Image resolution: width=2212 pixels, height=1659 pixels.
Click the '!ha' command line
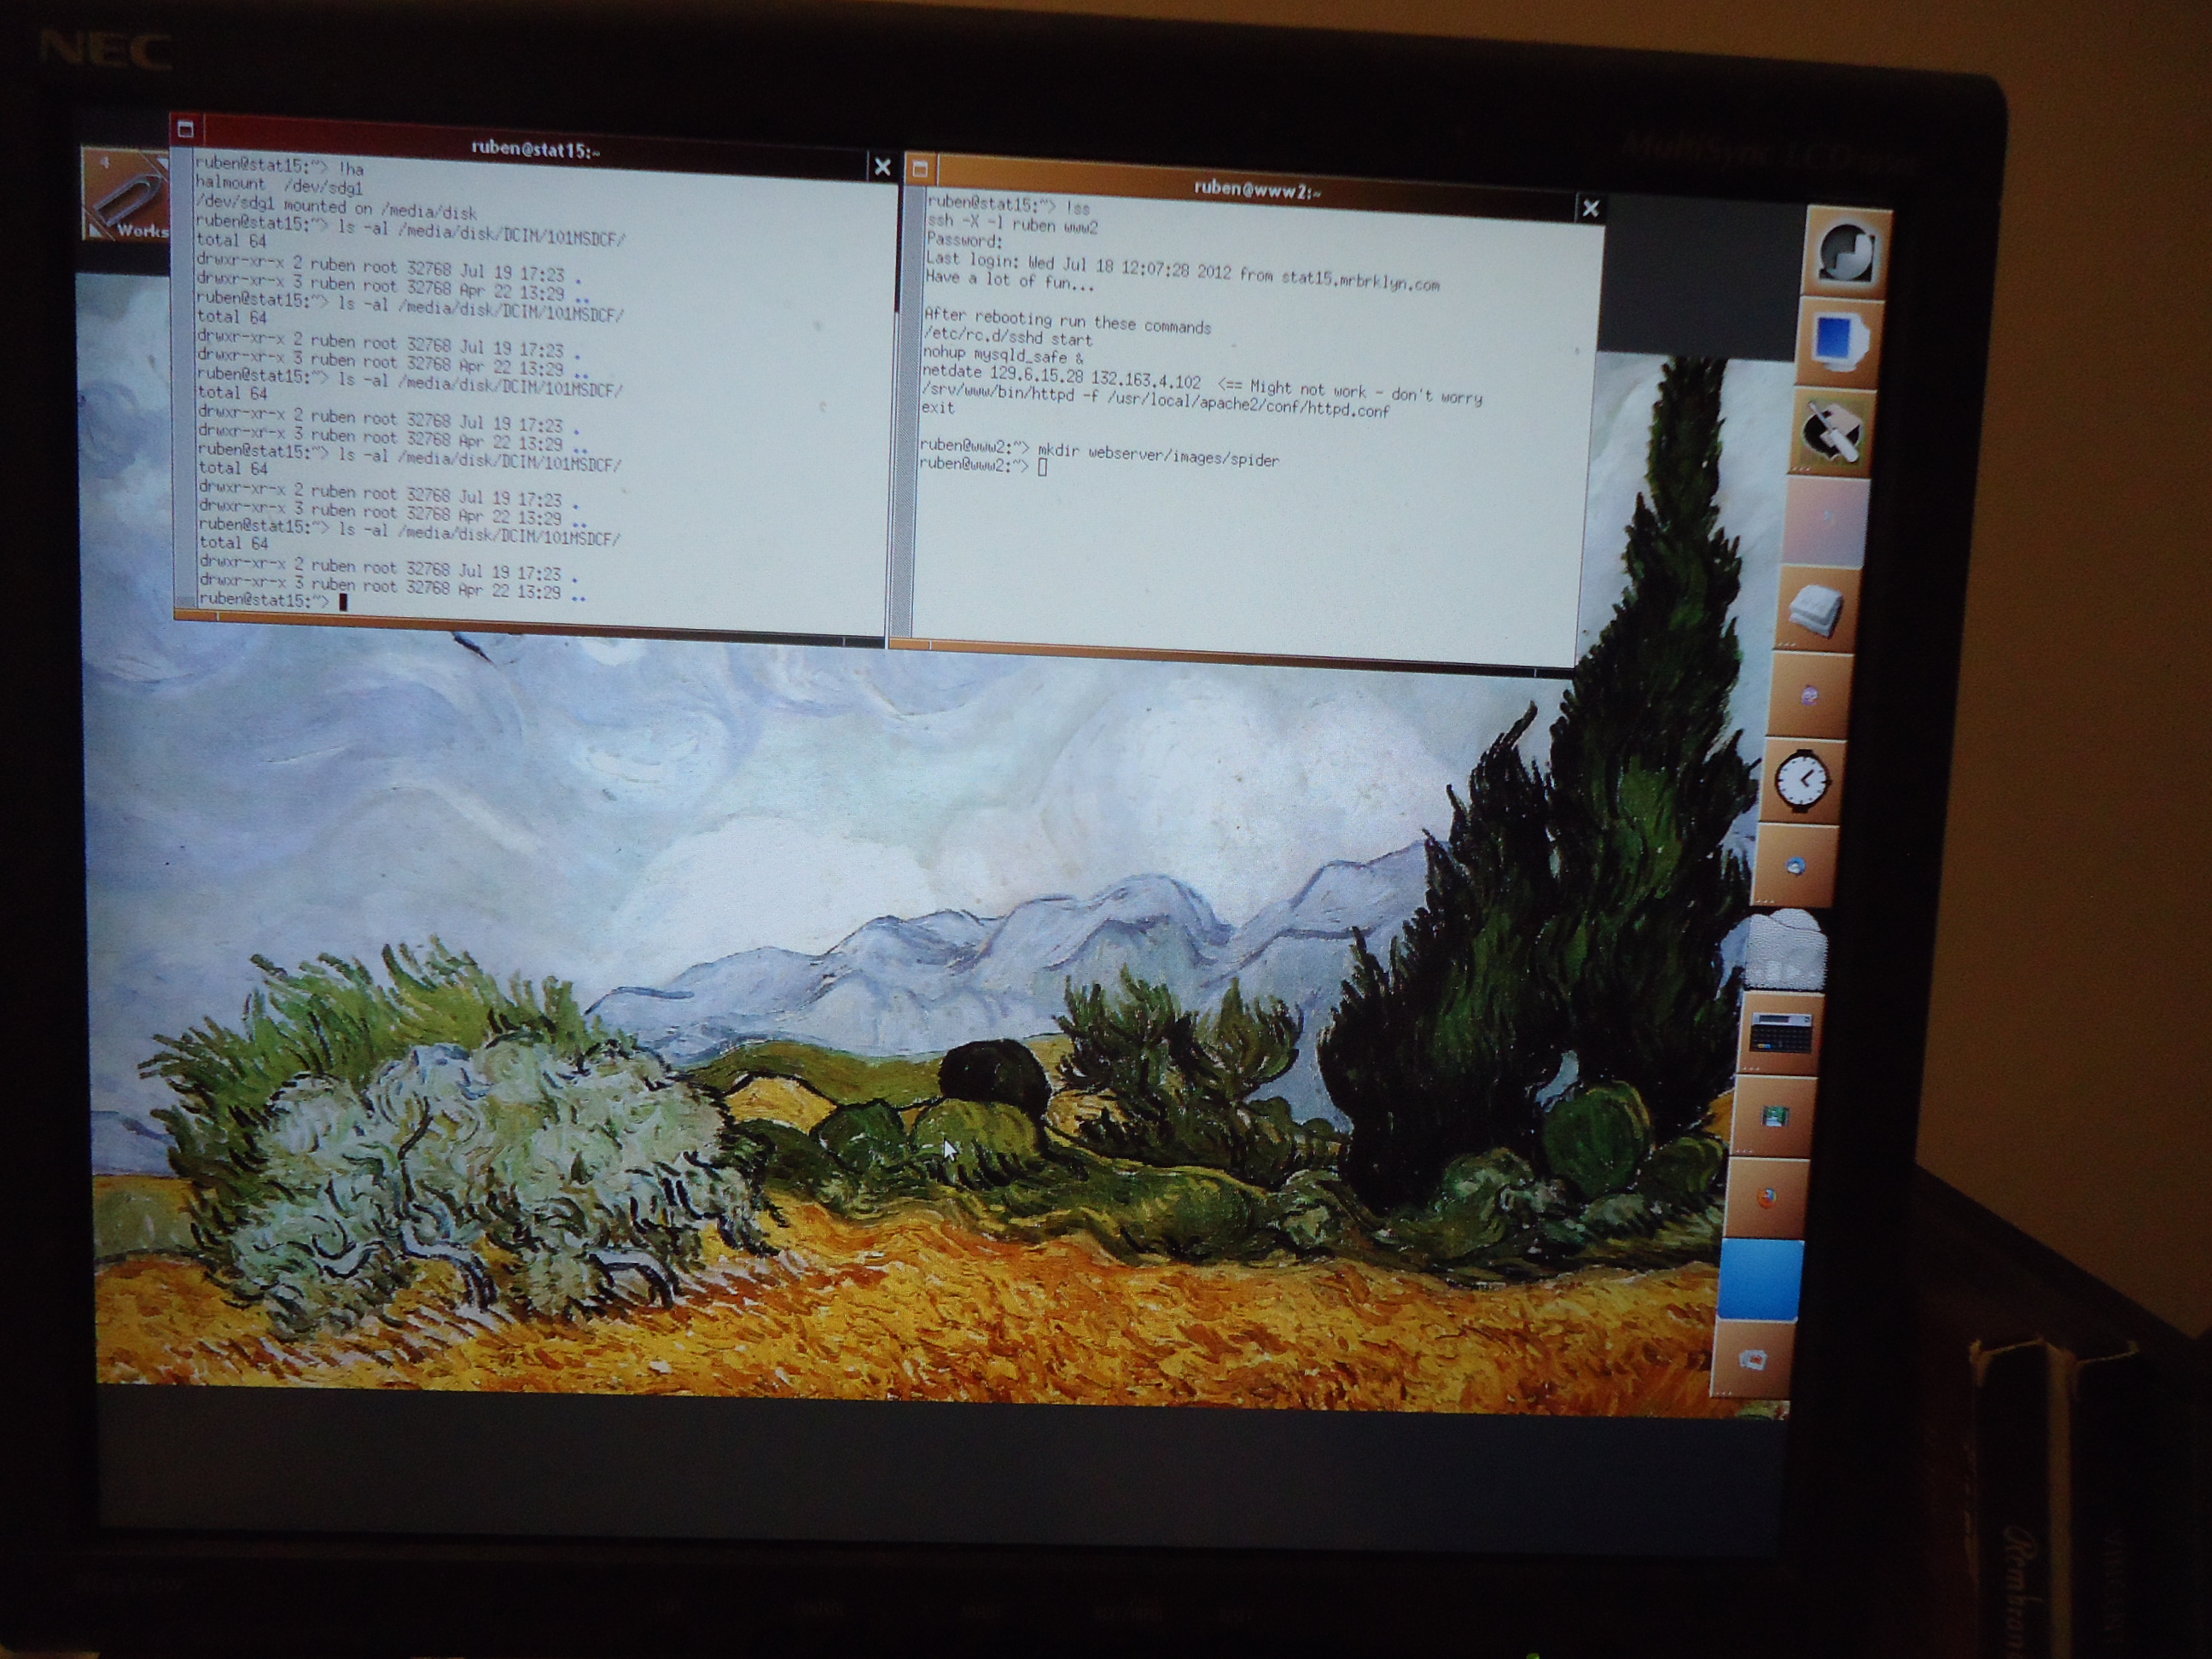click(281, 166)
